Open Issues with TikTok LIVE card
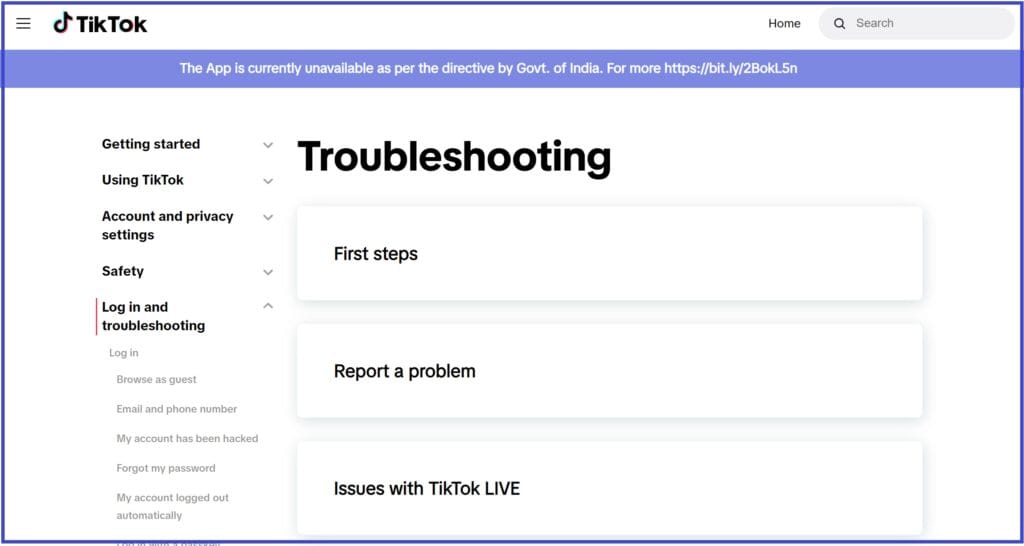Viewport: 1024px width, 546px height. [609, 489]
